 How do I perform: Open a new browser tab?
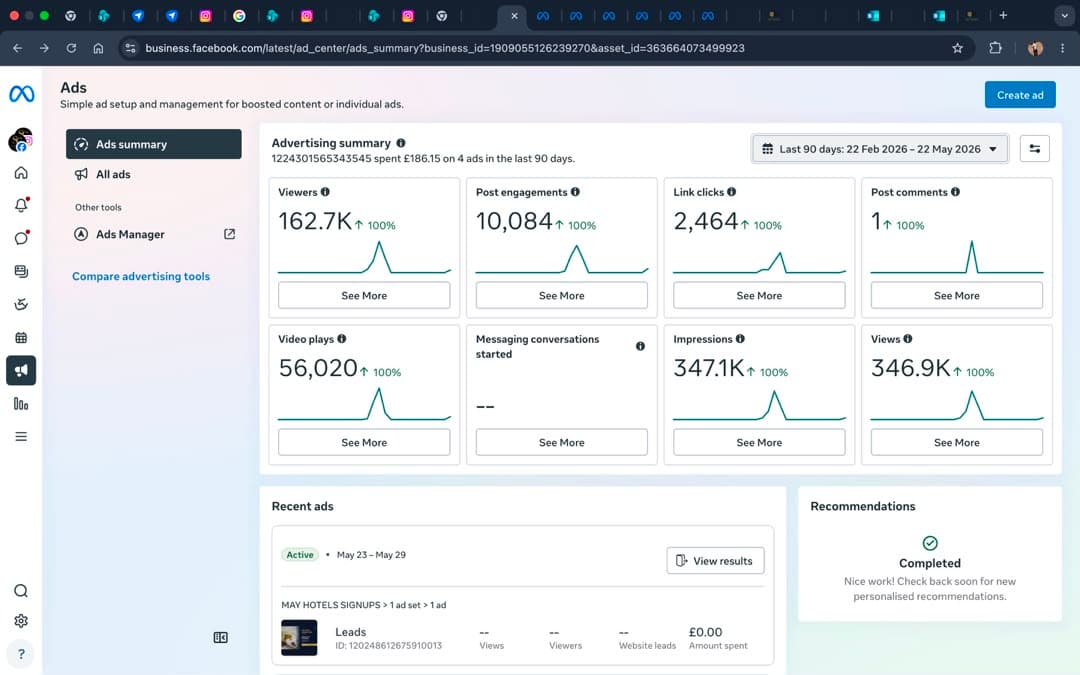pyautogui.click(x=1003, y=15)
